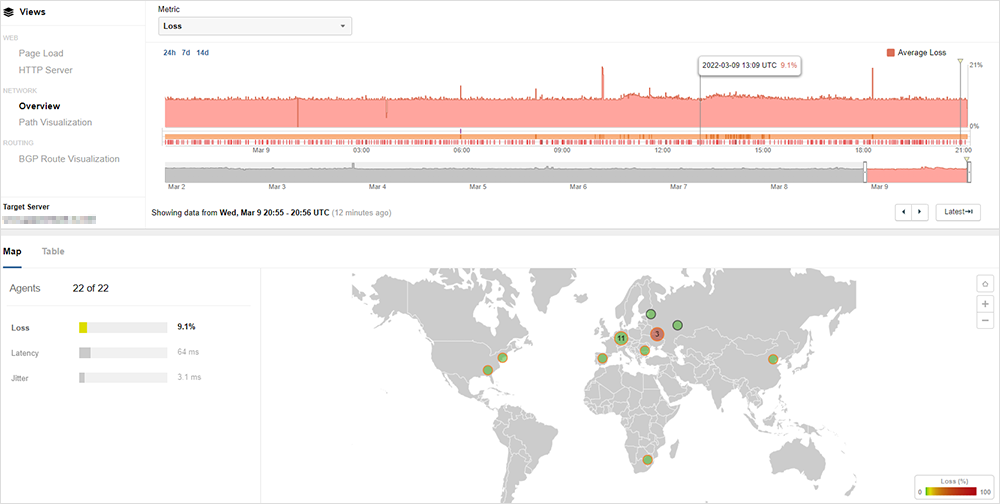Jump to Latest data button
1000x504 pixels.
(x=958, y=212)
